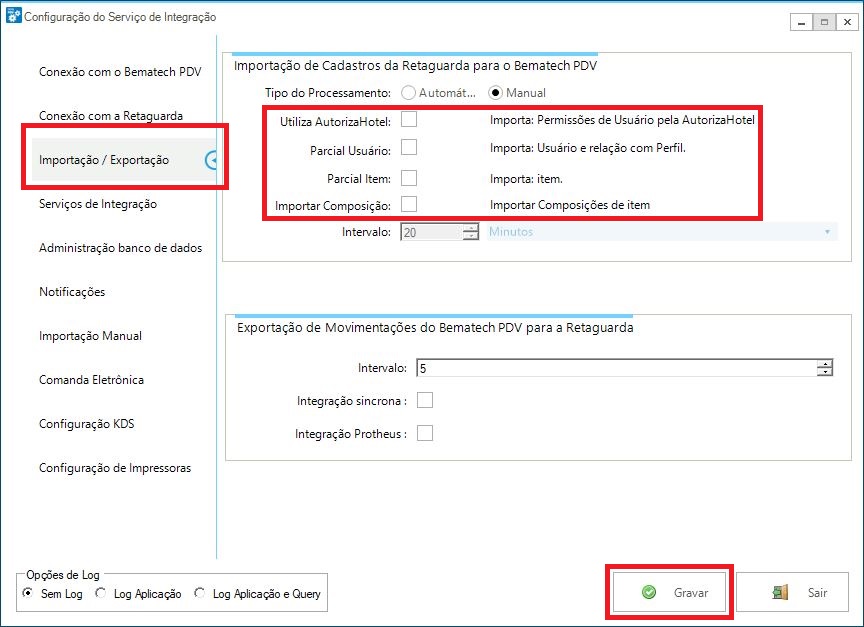Click the Sair button to exit

click(792, 592)
